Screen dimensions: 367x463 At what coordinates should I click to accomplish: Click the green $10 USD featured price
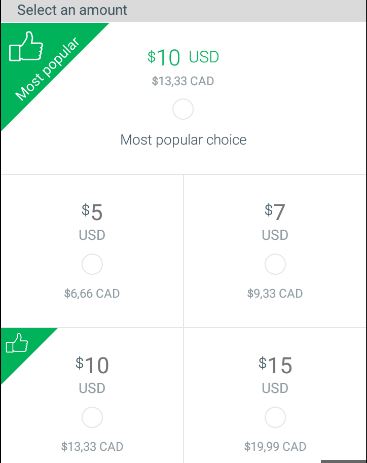(183, 57)
